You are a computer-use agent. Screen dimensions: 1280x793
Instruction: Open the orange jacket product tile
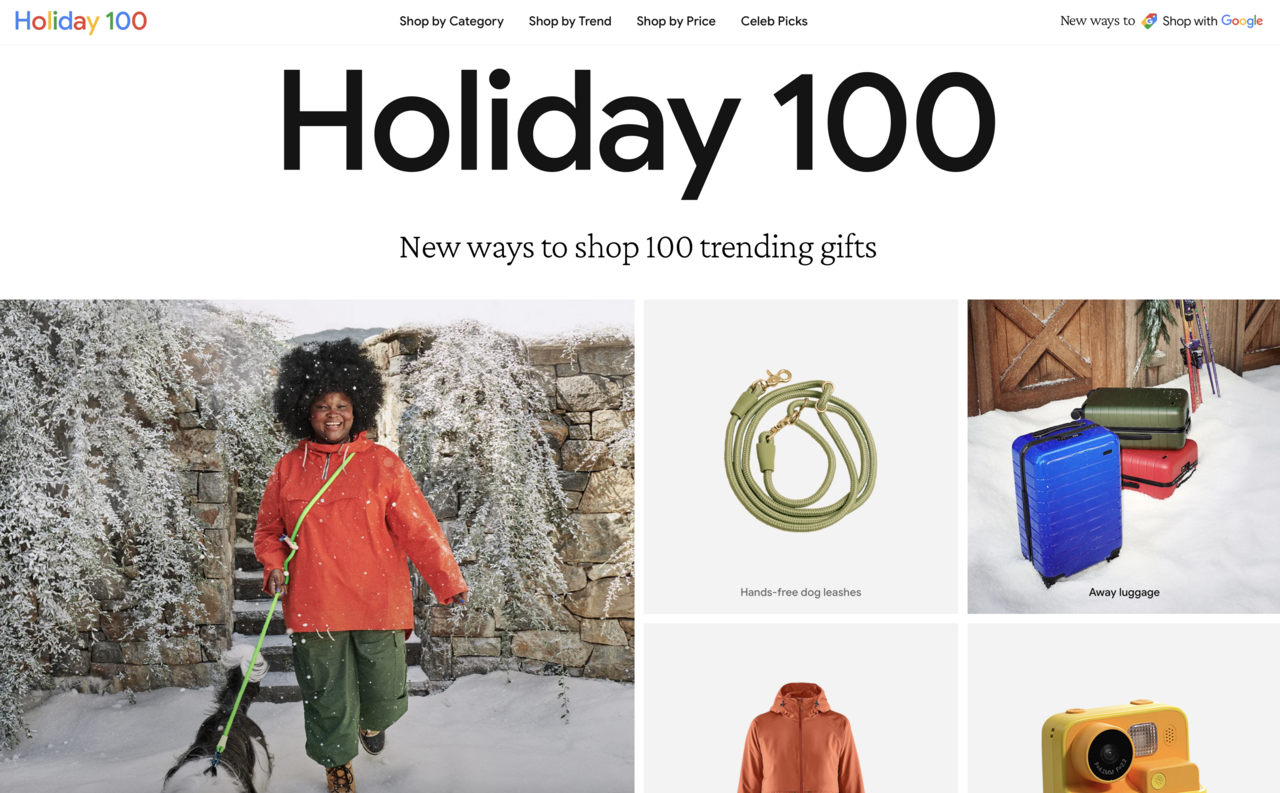(801, 708)
